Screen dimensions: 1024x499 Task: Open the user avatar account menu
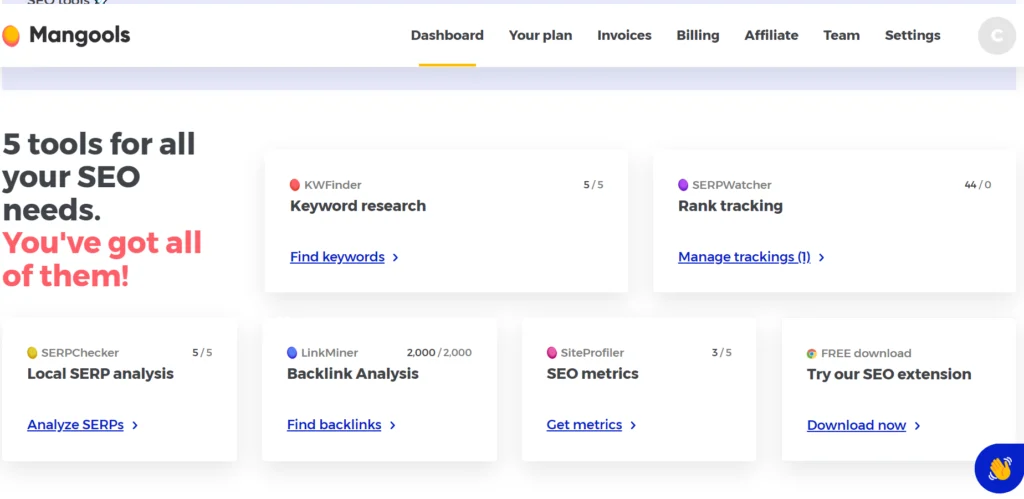(996, 36)
